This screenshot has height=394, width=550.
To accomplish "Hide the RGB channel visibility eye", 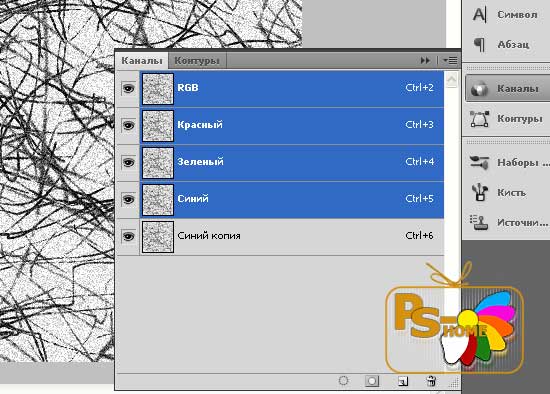I will click(128, 88).
